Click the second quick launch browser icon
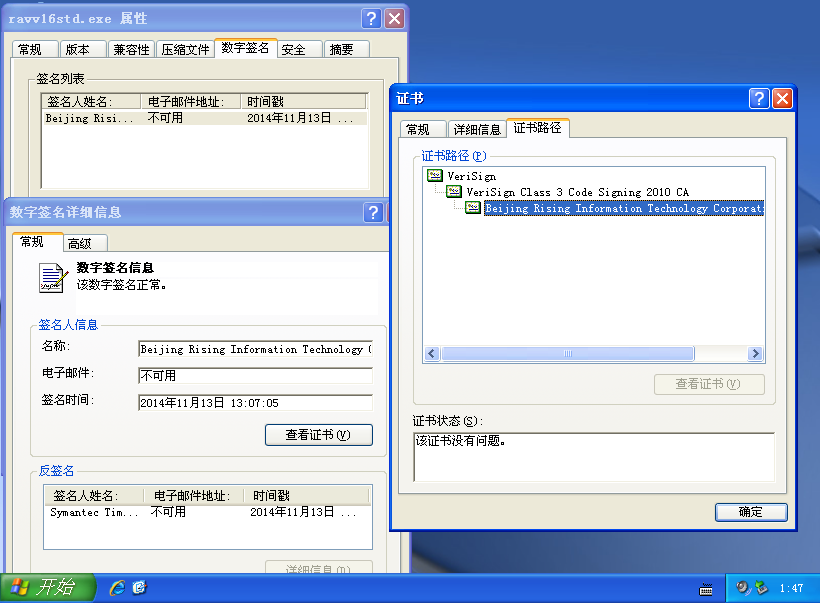The image size is (820, 603). click(139, 588)
